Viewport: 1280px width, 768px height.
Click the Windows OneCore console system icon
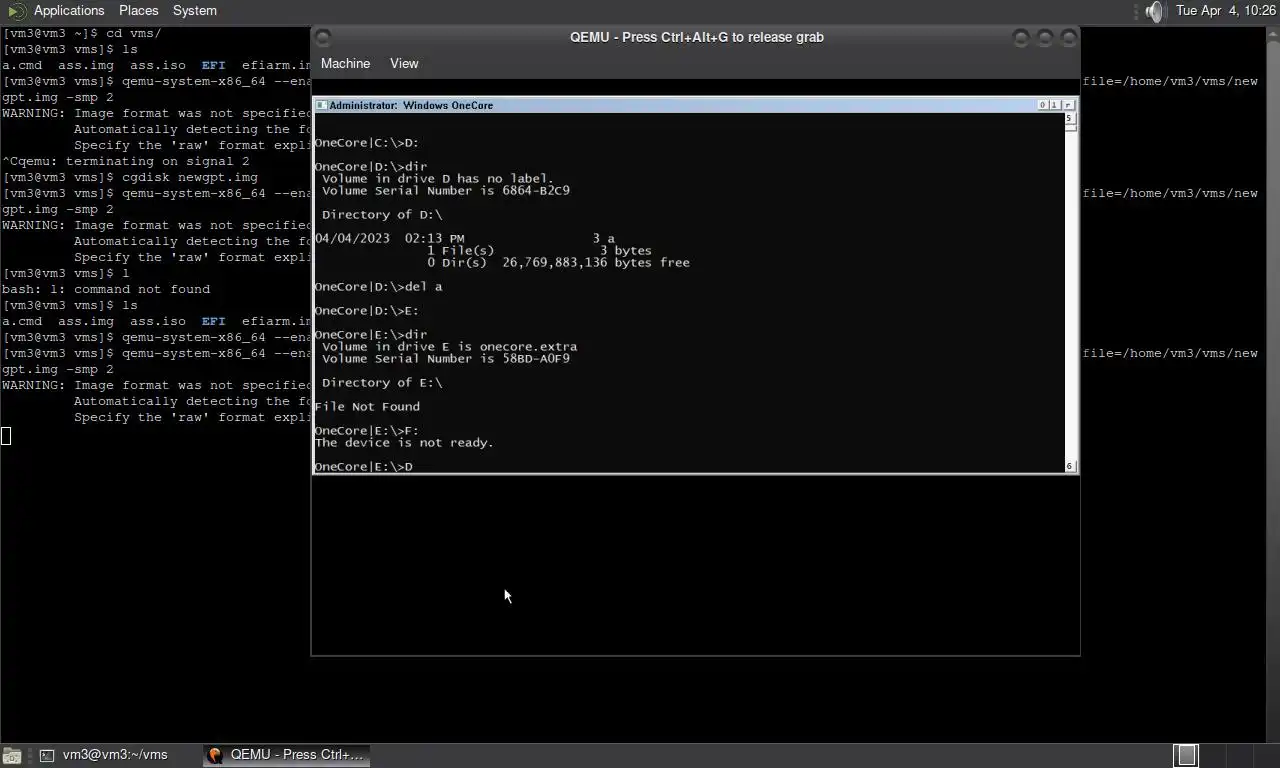pyautogui.click(x=322, y=105)
